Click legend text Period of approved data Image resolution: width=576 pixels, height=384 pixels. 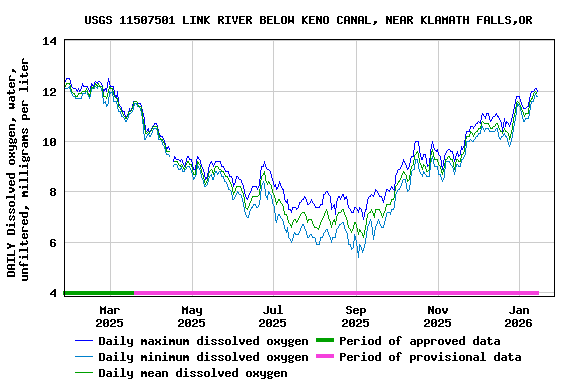tap(420, 341)
